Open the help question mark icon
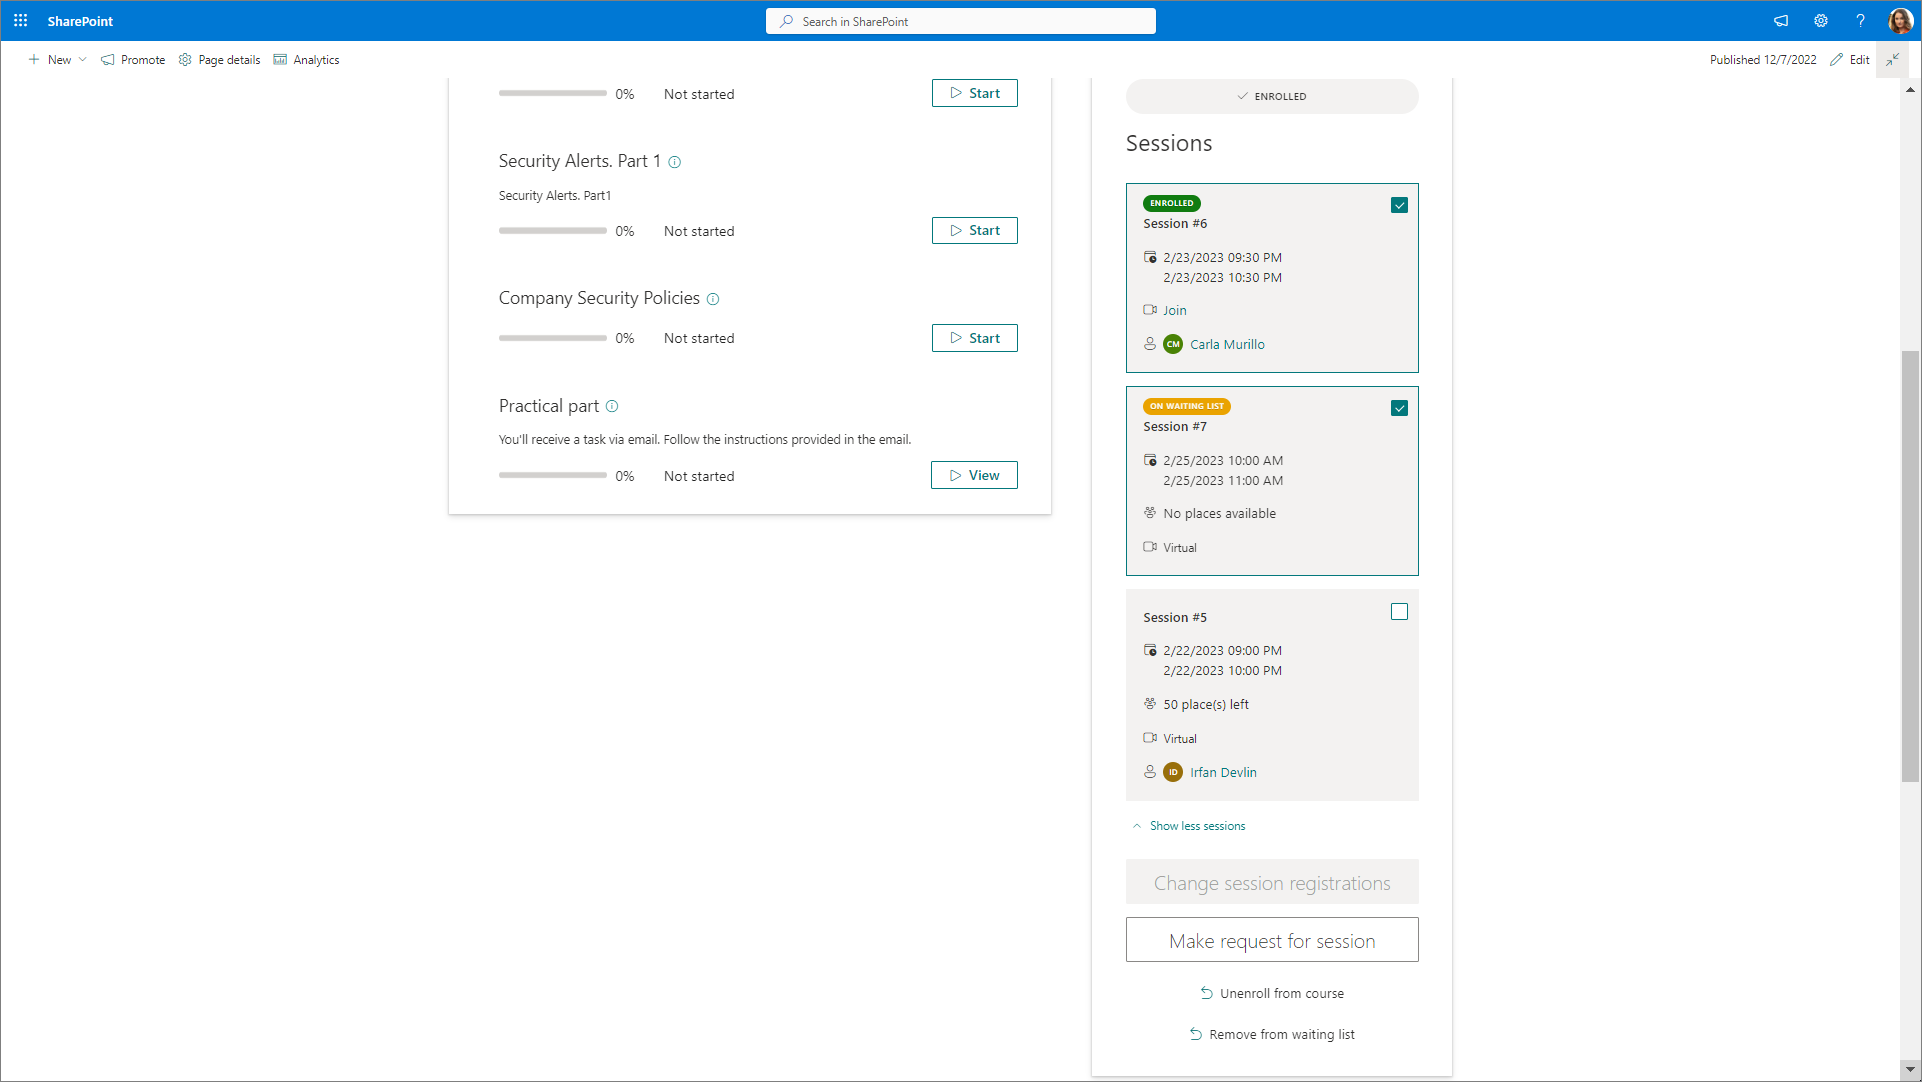The height and width of the screenshot is (1082, 1922). (x=1860, y=20)
